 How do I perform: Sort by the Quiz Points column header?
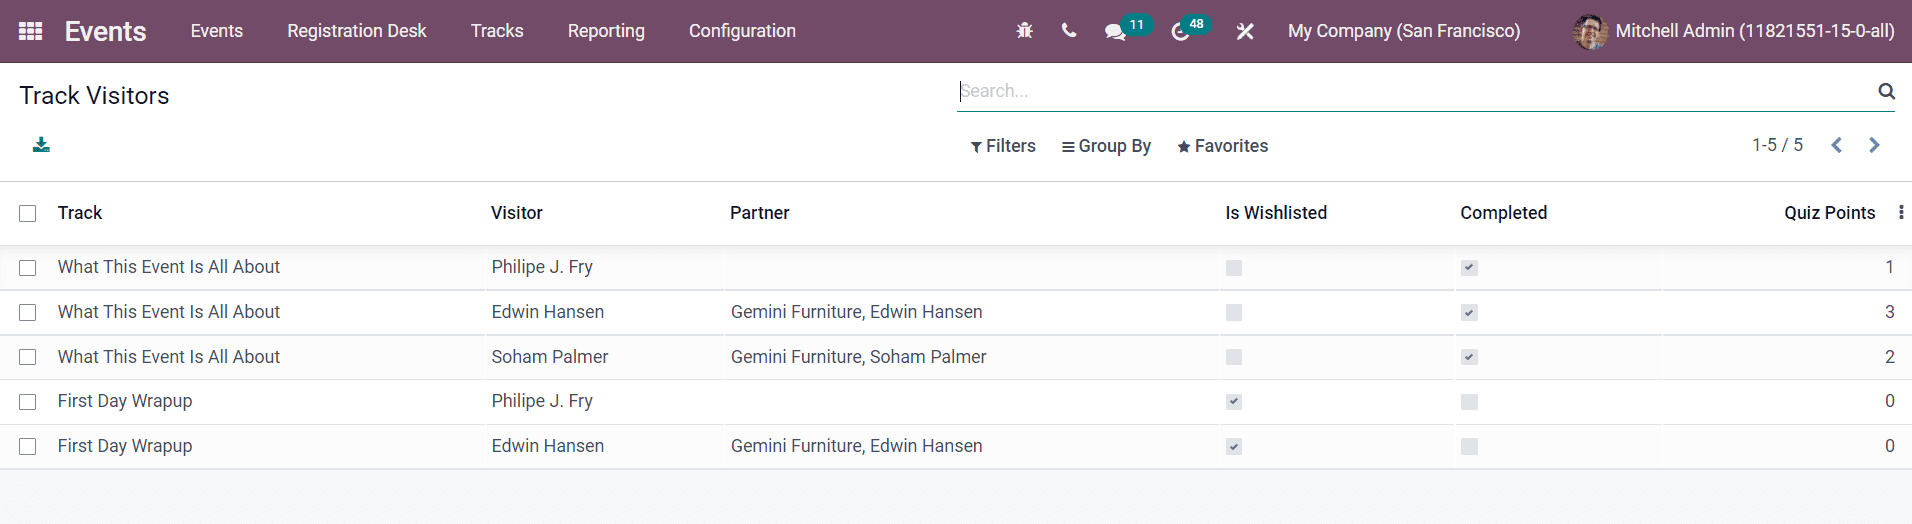1830,213
